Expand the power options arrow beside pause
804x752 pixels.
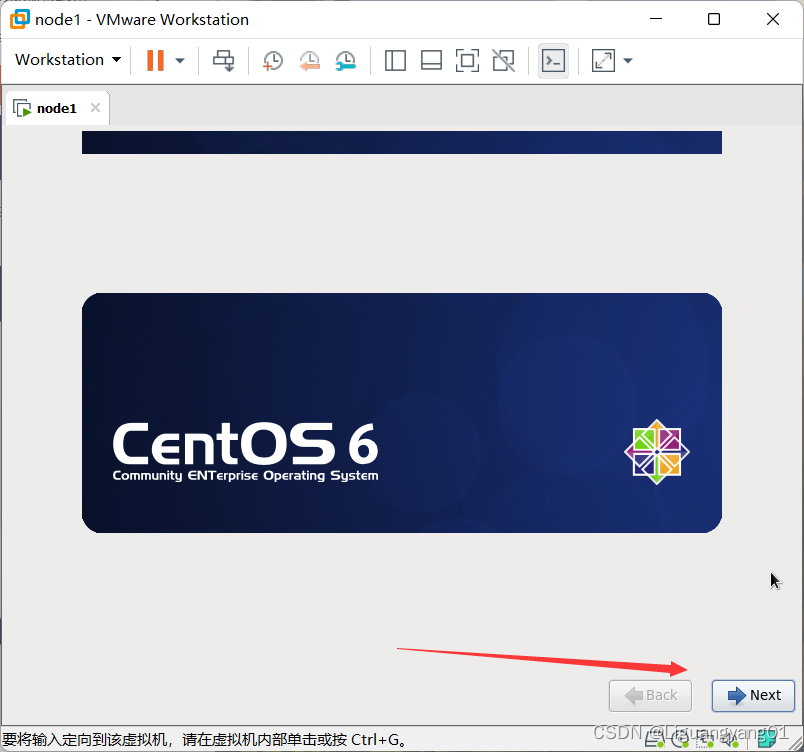[x=180, y=60]
